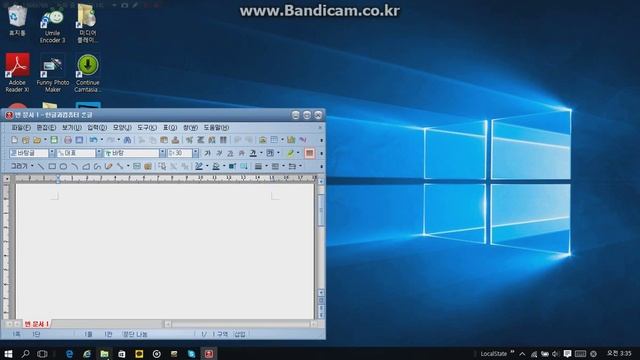Click the New Document icon

tap(14, 140)
